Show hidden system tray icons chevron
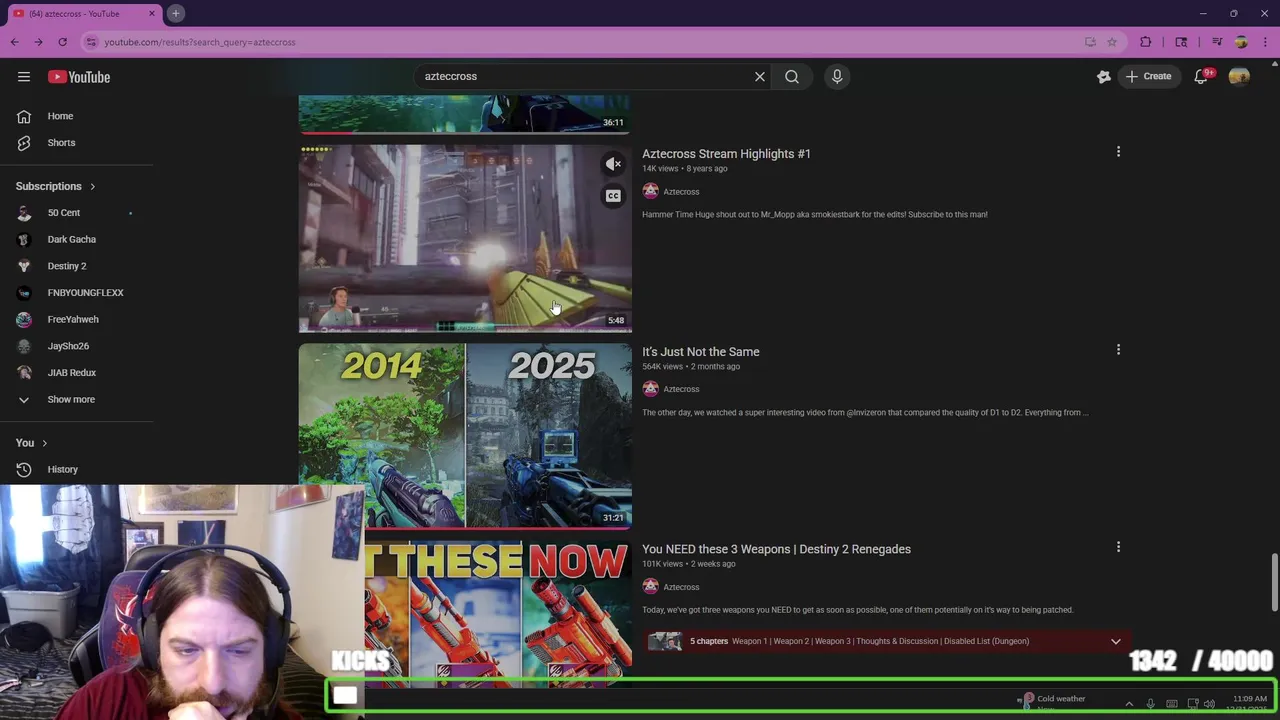The image size is (1280, 720). (1129, 703)
